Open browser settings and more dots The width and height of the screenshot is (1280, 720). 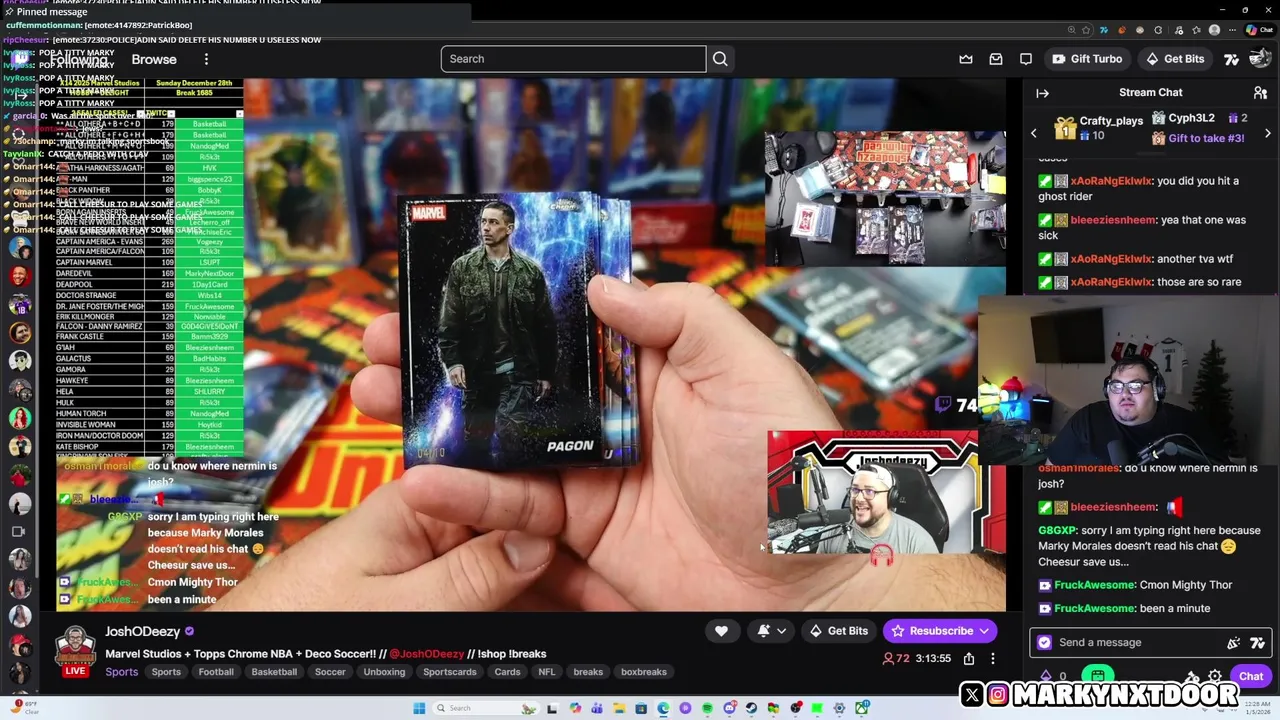click(1232, 30)
